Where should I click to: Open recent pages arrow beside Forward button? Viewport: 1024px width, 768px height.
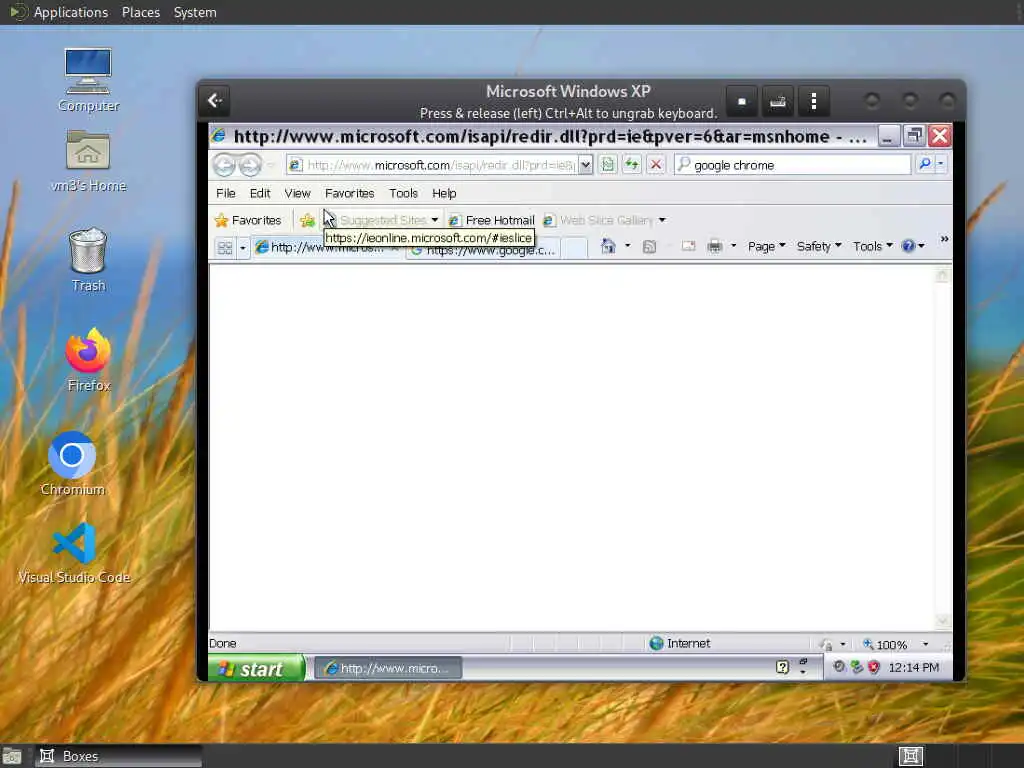(x=271, y=165)
